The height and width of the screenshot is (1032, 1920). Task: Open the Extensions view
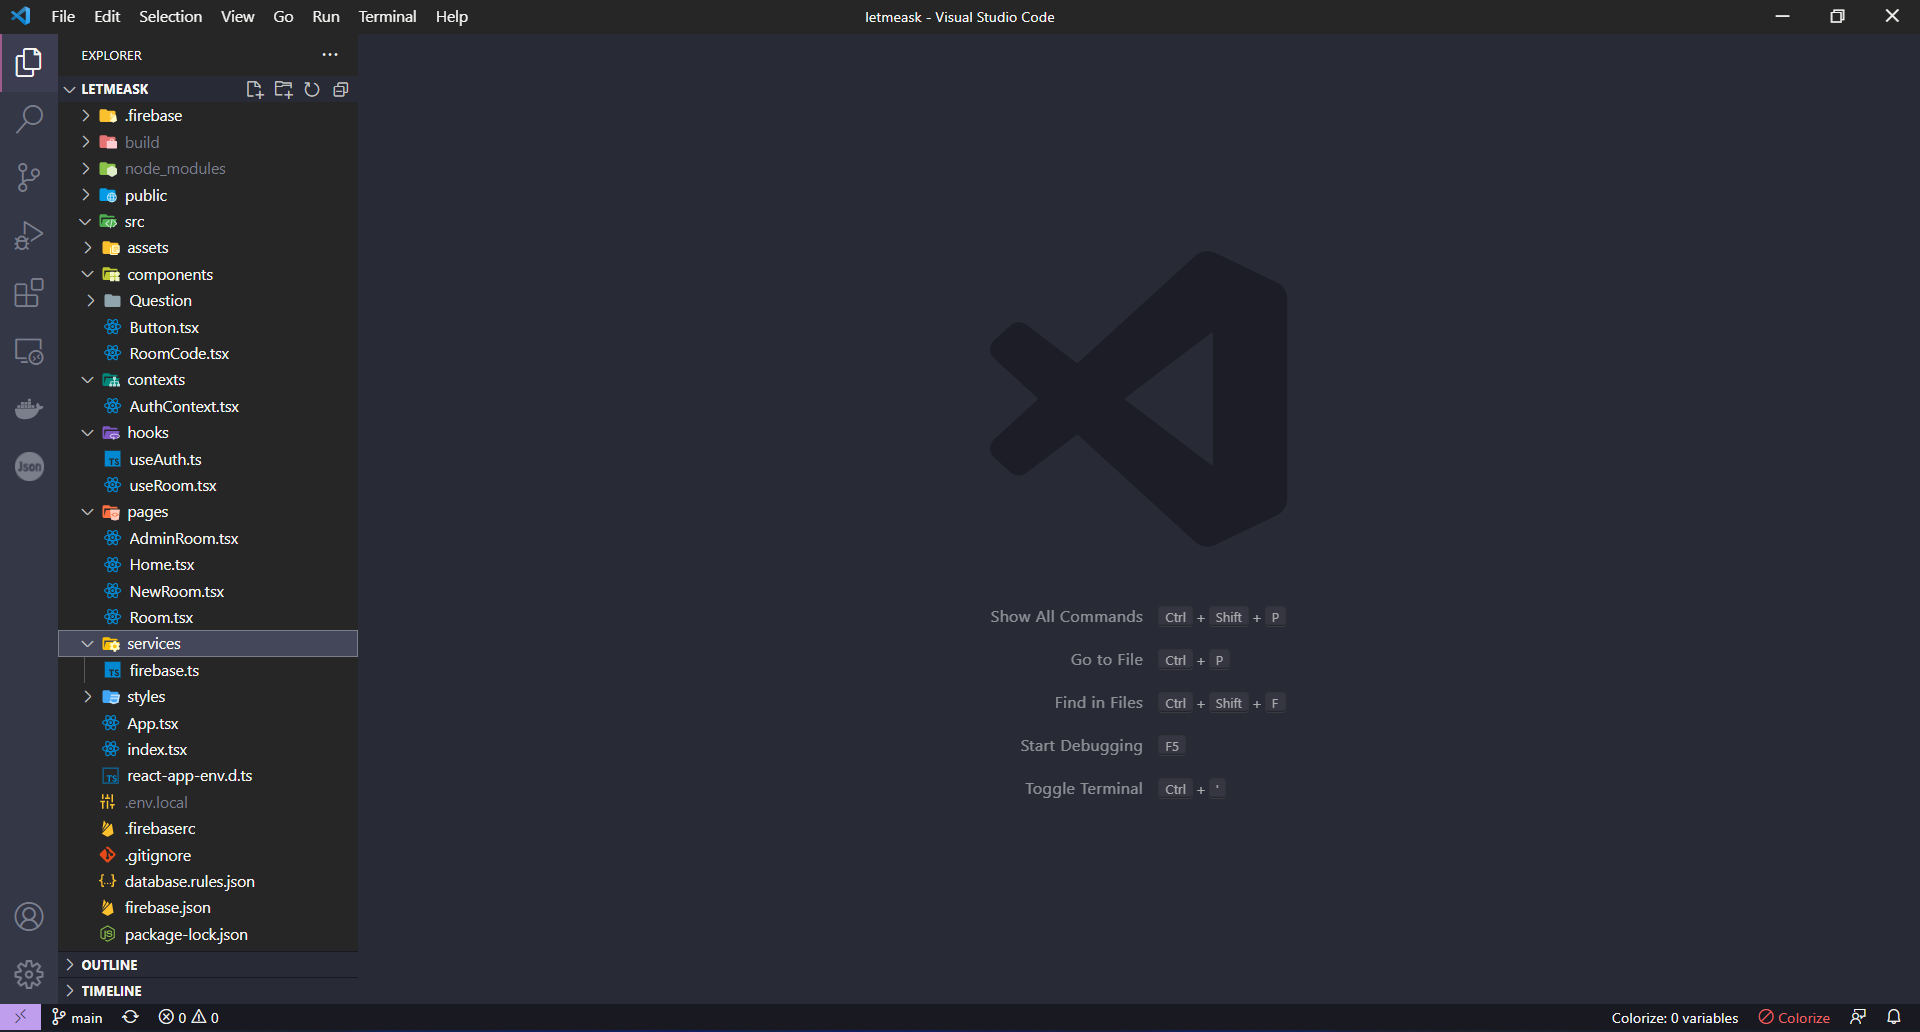pyautogui.click(x=29, y=292)
